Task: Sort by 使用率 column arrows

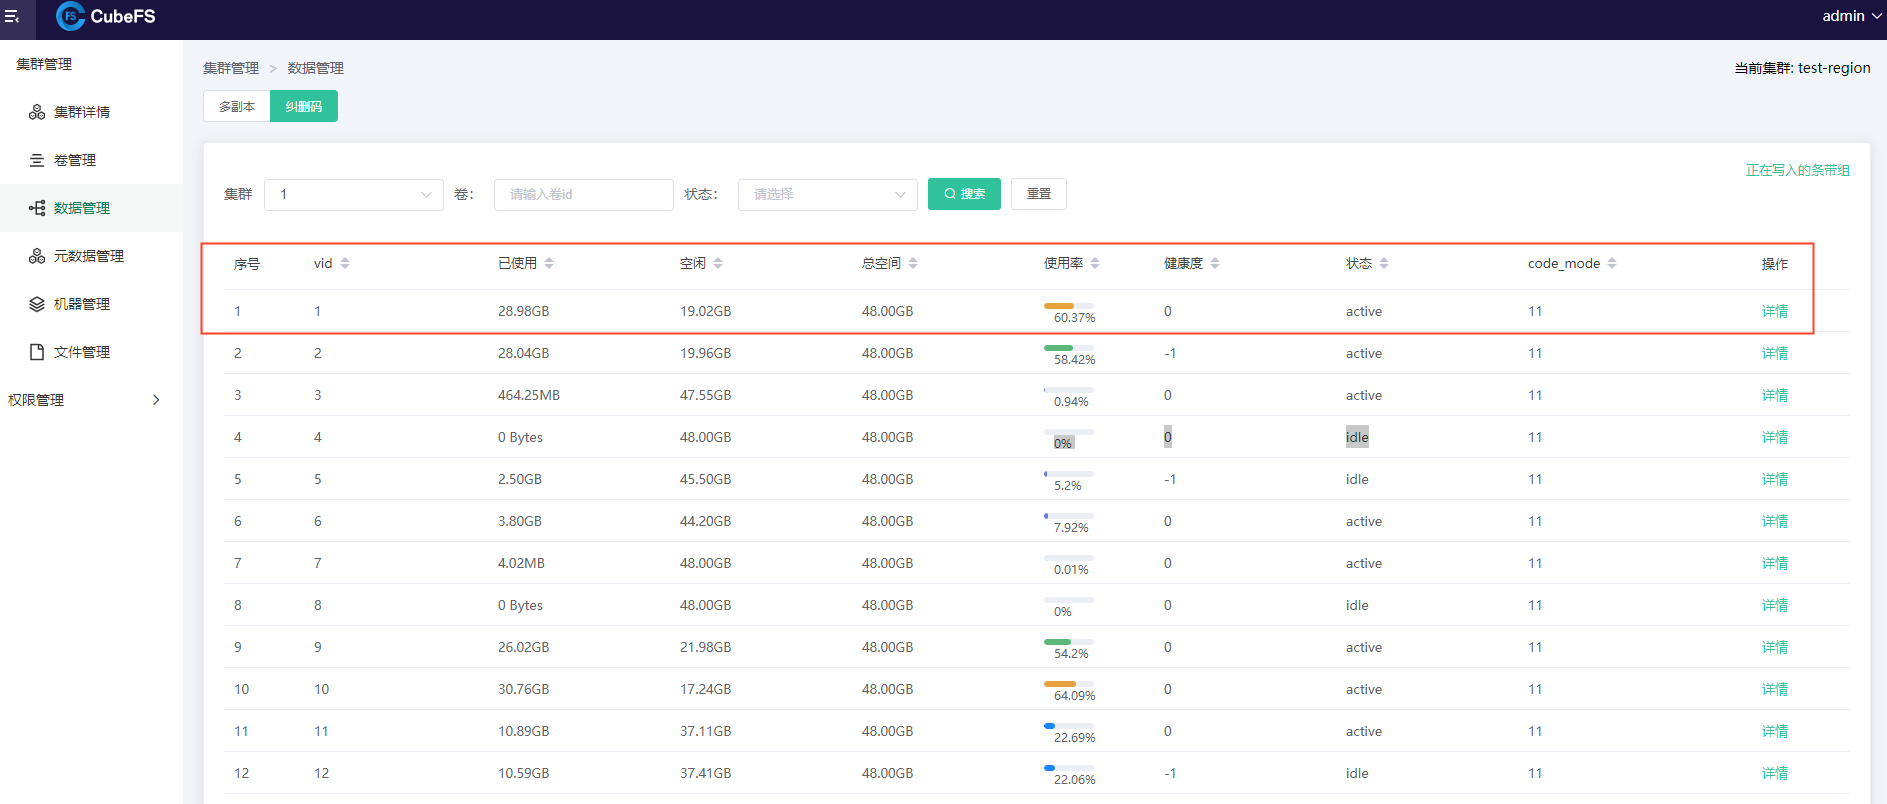Action: [1095, 263]
